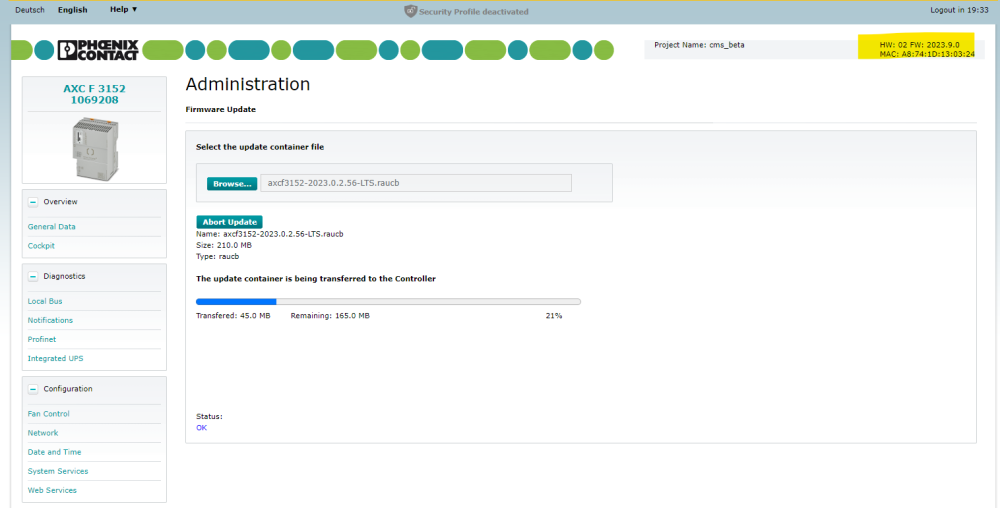The height and width of the screenshot is (508, 1000).
Task: Open the Help dropdown menu
Action: click(123, 10)
